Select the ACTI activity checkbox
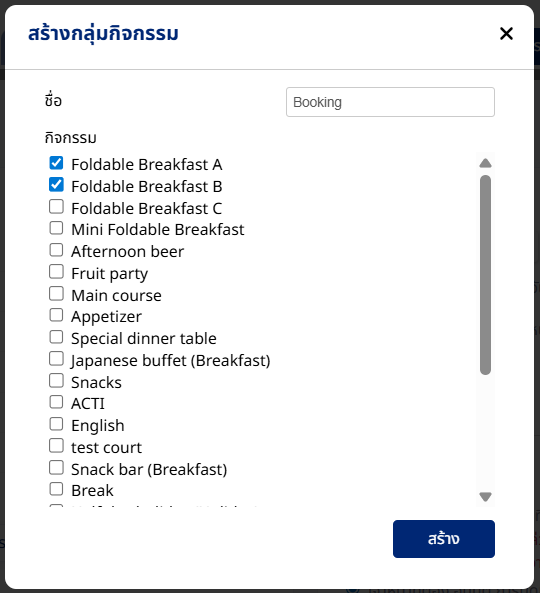The height and width of the screenshot is (593, 540). (56, 402)
